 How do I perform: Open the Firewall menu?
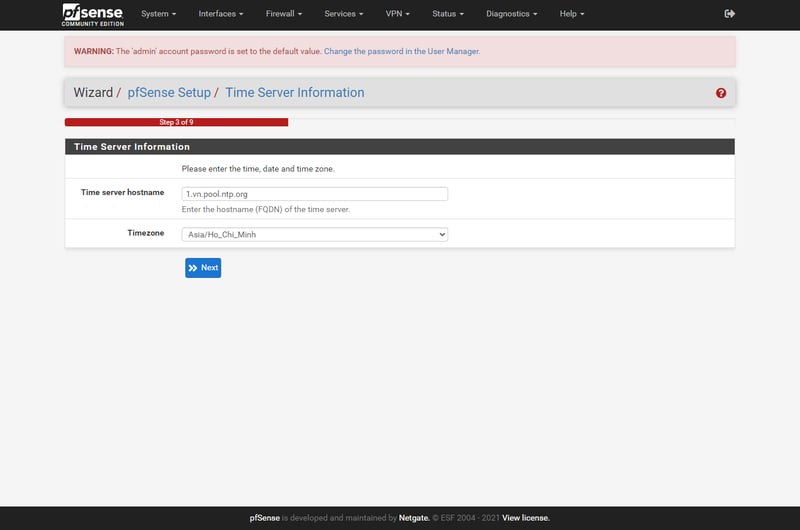pos(284,14)
